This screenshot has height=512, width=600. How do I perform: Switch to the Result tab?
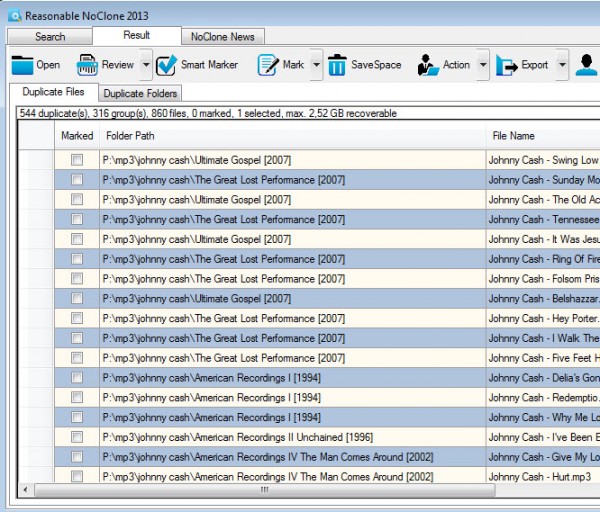tap(137, 36)
